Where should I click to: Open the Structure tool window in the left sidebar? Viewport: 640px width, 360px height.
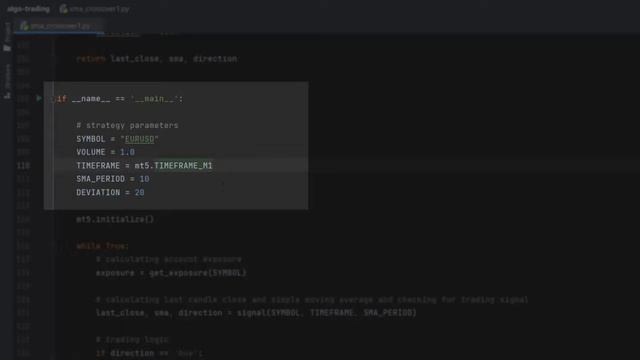pyautogui.click(x=7, y=82)
